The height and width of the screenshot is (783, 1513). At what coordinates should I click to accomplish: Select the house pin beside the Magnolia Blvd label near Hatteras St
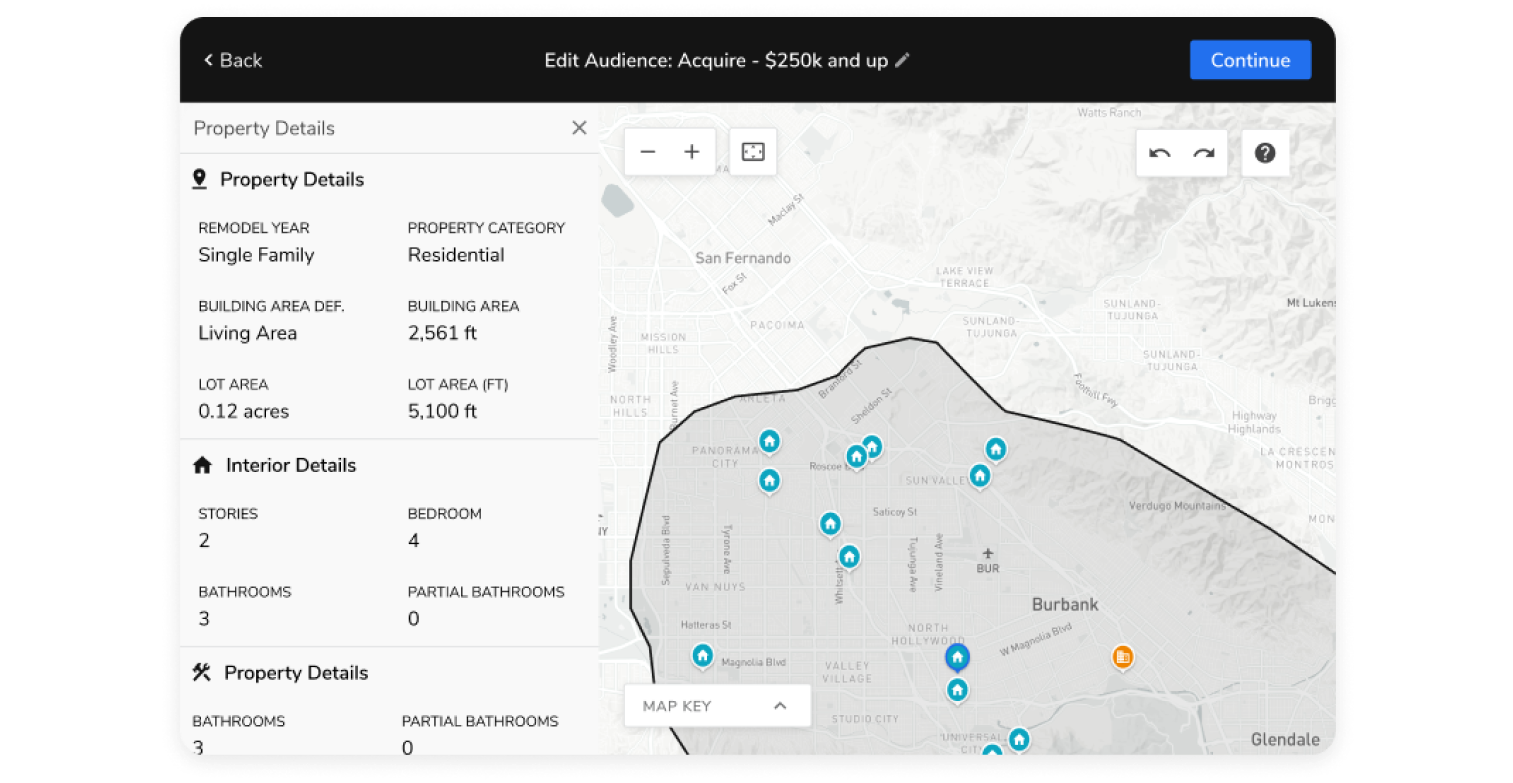[x=703, y=656]
